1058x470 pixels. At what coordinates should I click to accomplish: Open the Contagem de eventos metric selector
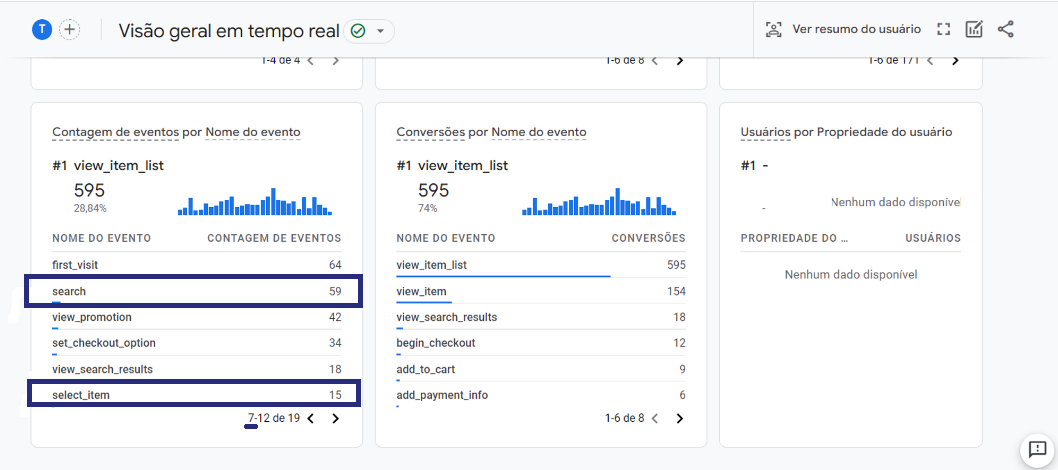point(115,132)
